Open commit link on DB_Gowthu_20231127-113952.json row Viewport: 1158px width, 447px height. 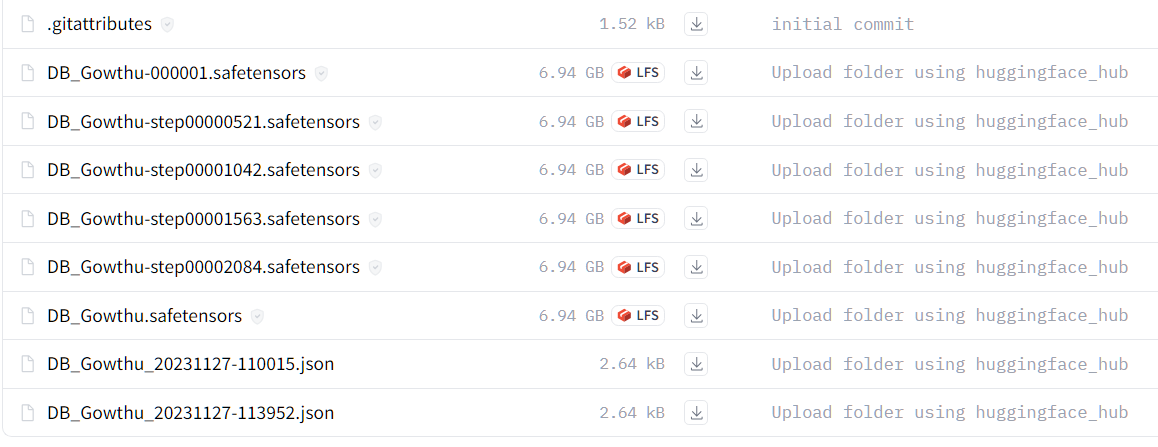(950, 413)
